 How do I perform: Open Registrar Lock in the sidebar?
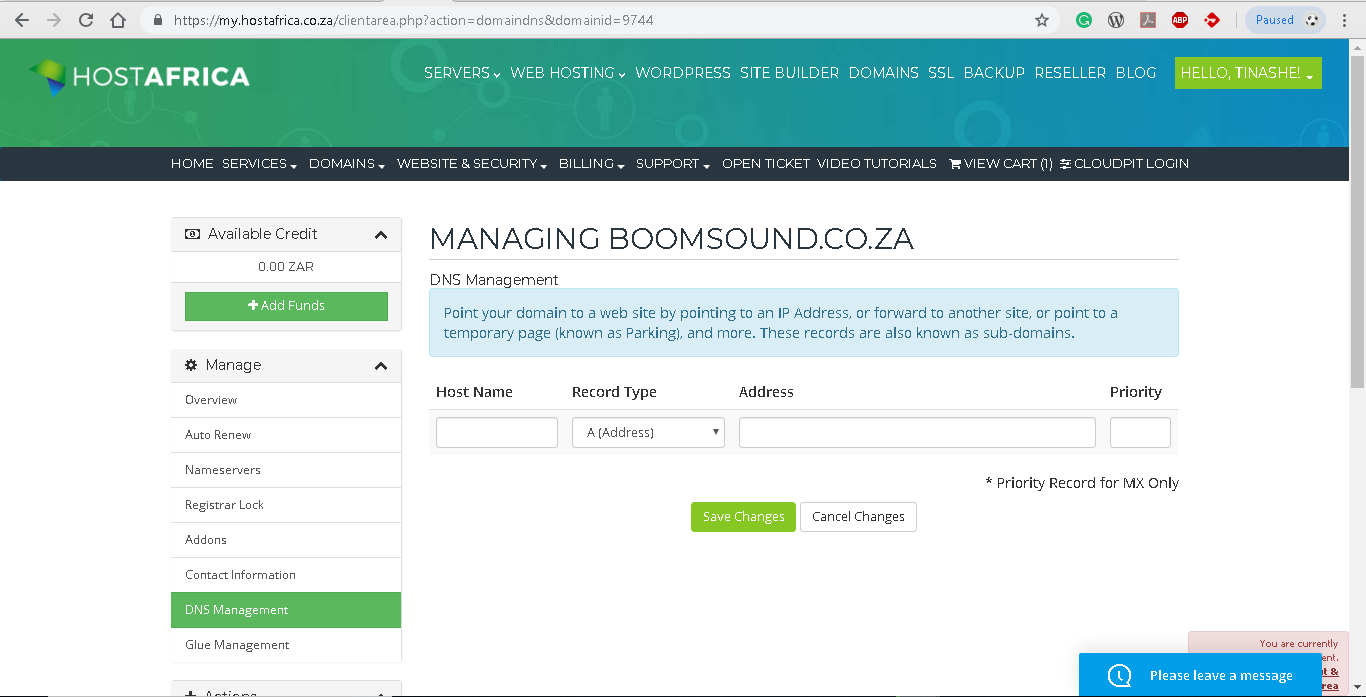coord(286,505)
